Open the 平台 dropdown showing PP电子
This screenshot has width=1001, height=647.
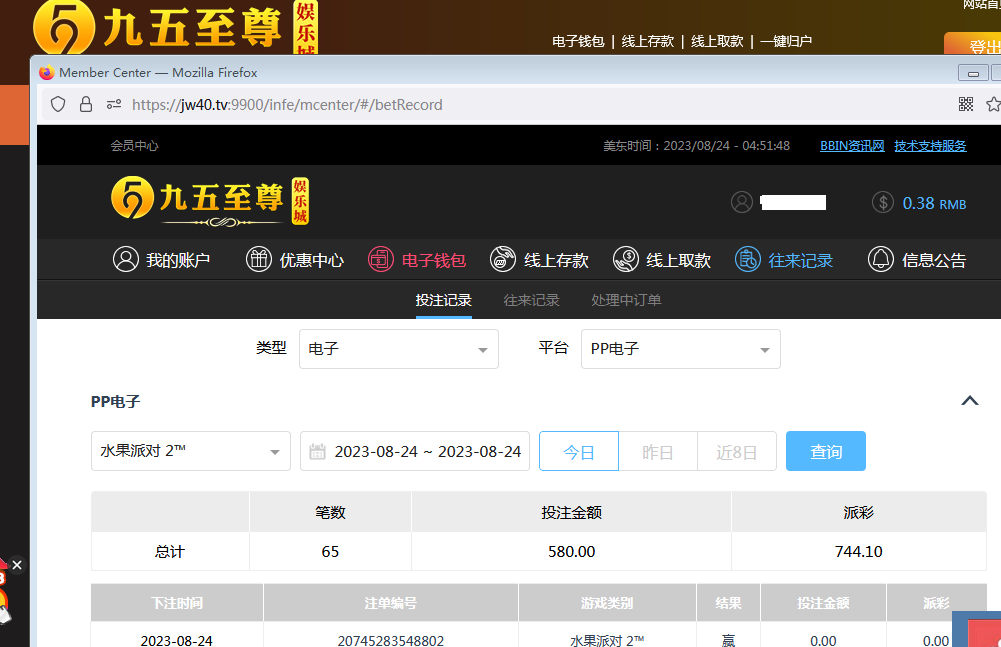(681, 349)
